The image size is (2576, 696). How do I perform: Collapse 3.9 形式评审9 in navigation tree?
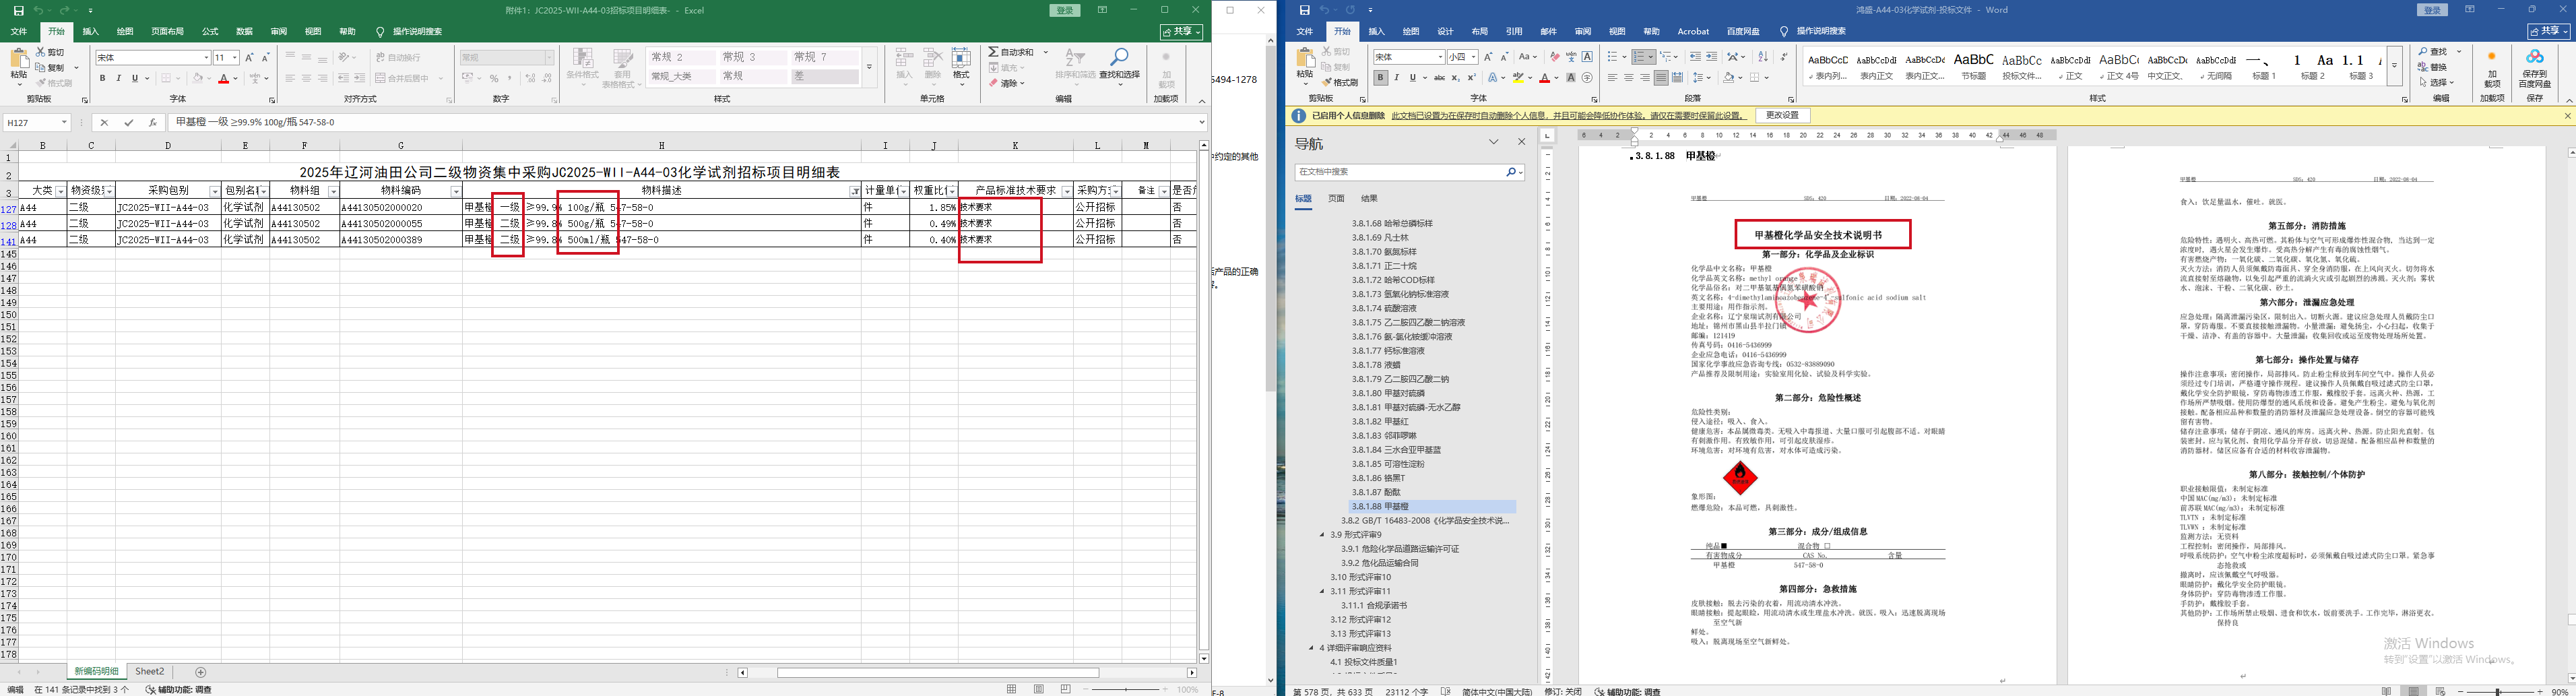(1323, 535)
